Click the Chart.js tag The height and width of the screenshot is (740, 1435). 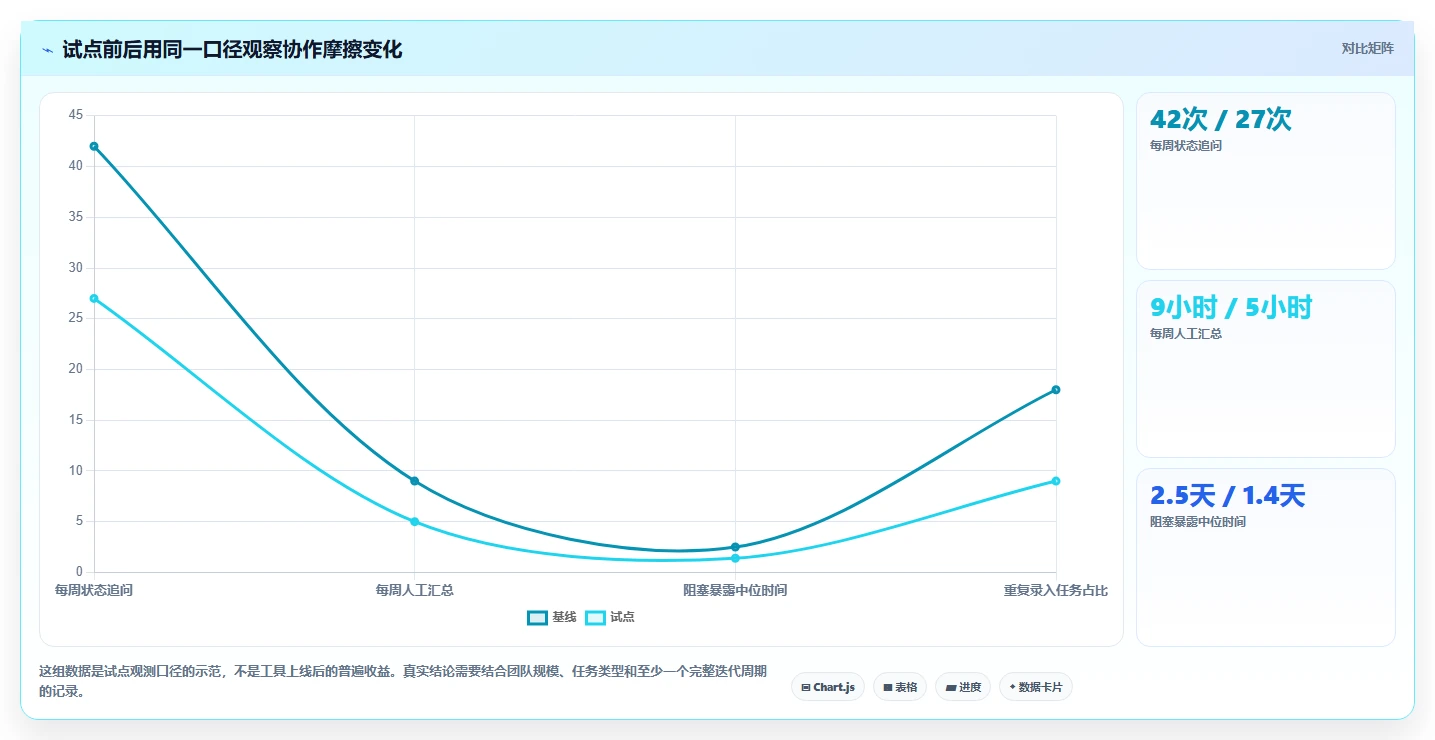[x=828, y=687]
